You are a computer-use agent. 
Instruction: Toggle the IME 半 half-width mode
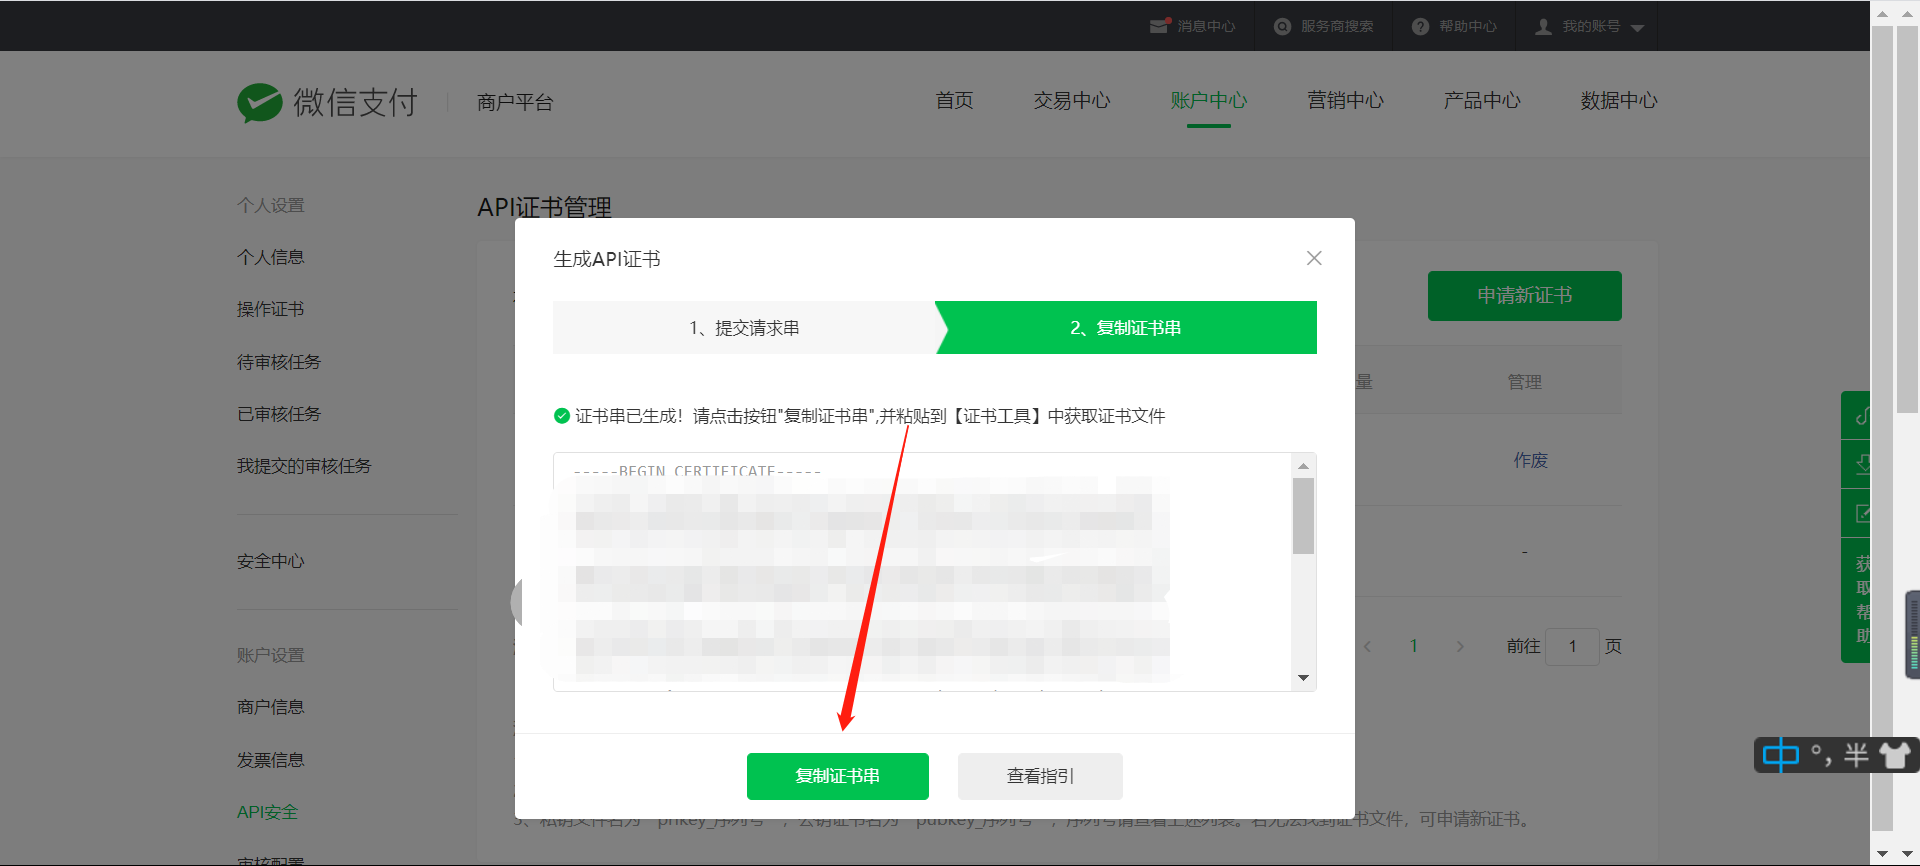click(1857, 755)
